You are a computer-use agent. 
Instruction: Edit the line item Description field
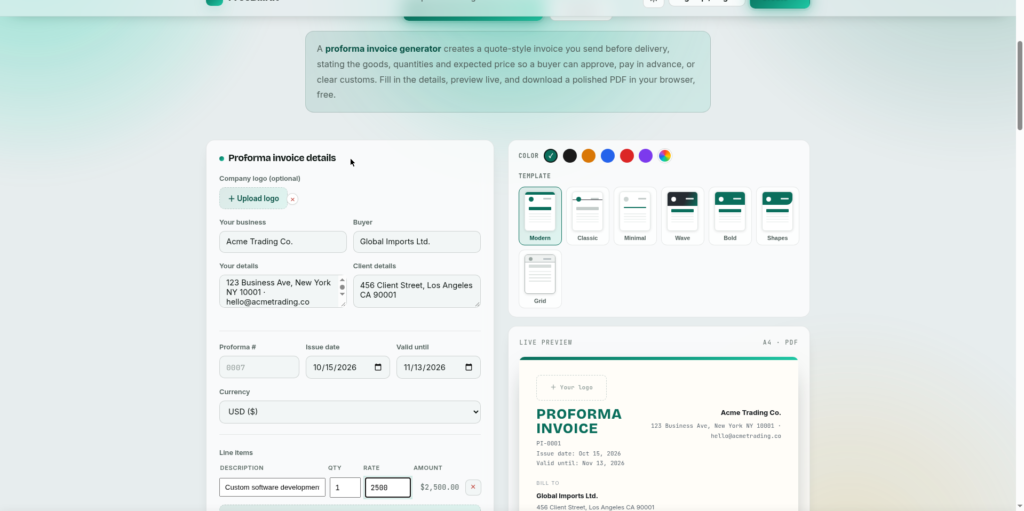point(272,487)
